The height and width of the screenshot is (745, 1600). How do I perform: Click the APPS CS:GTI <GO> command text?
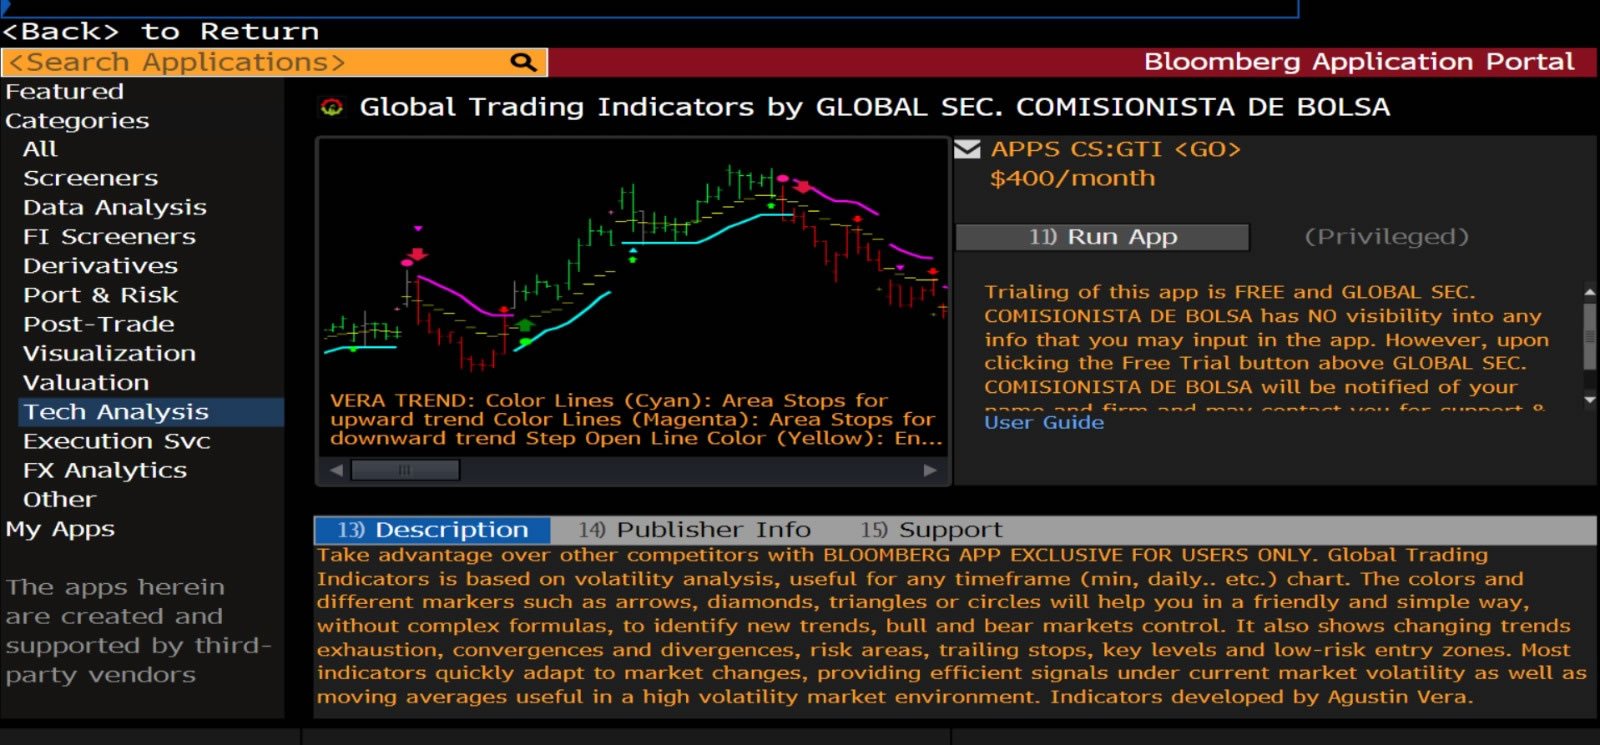[x=1115, y=150]
